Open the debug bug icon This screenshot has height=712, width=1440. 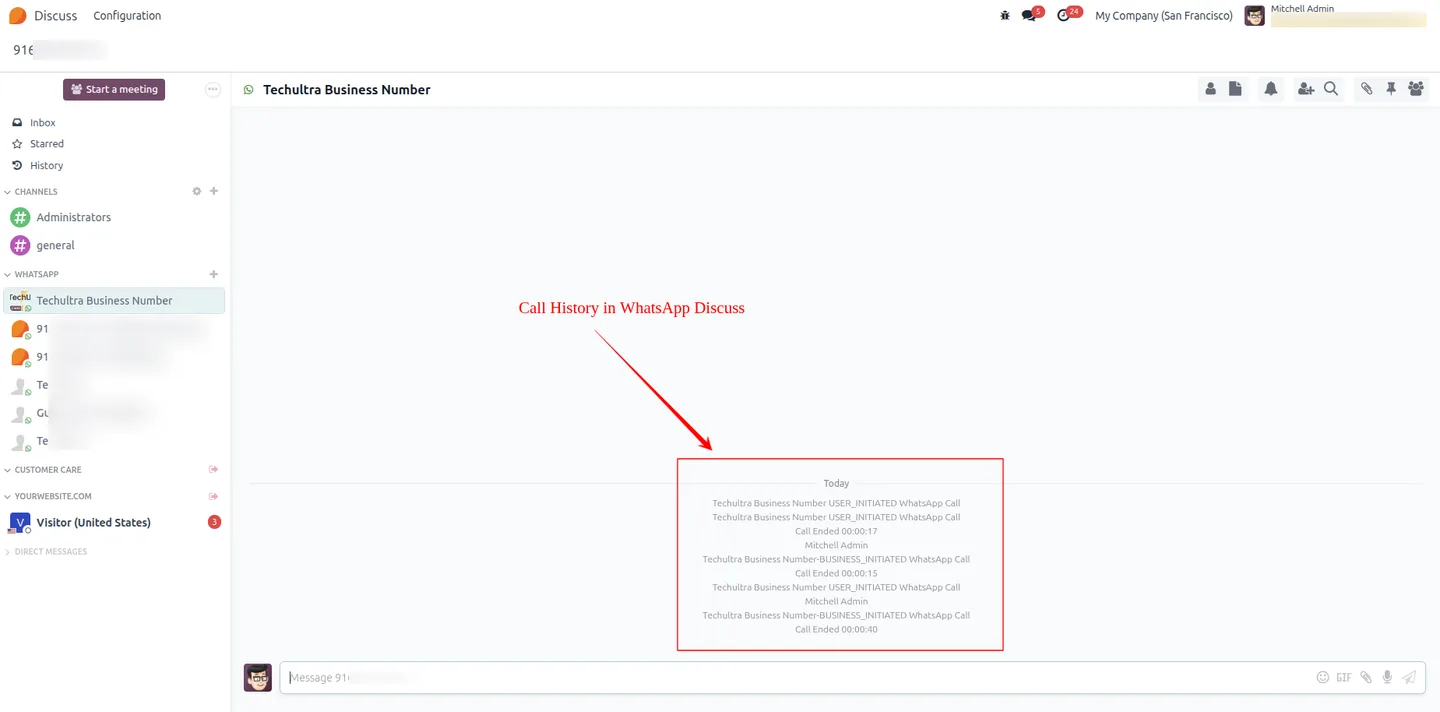pyautogui.click(x=1005, y=16)
